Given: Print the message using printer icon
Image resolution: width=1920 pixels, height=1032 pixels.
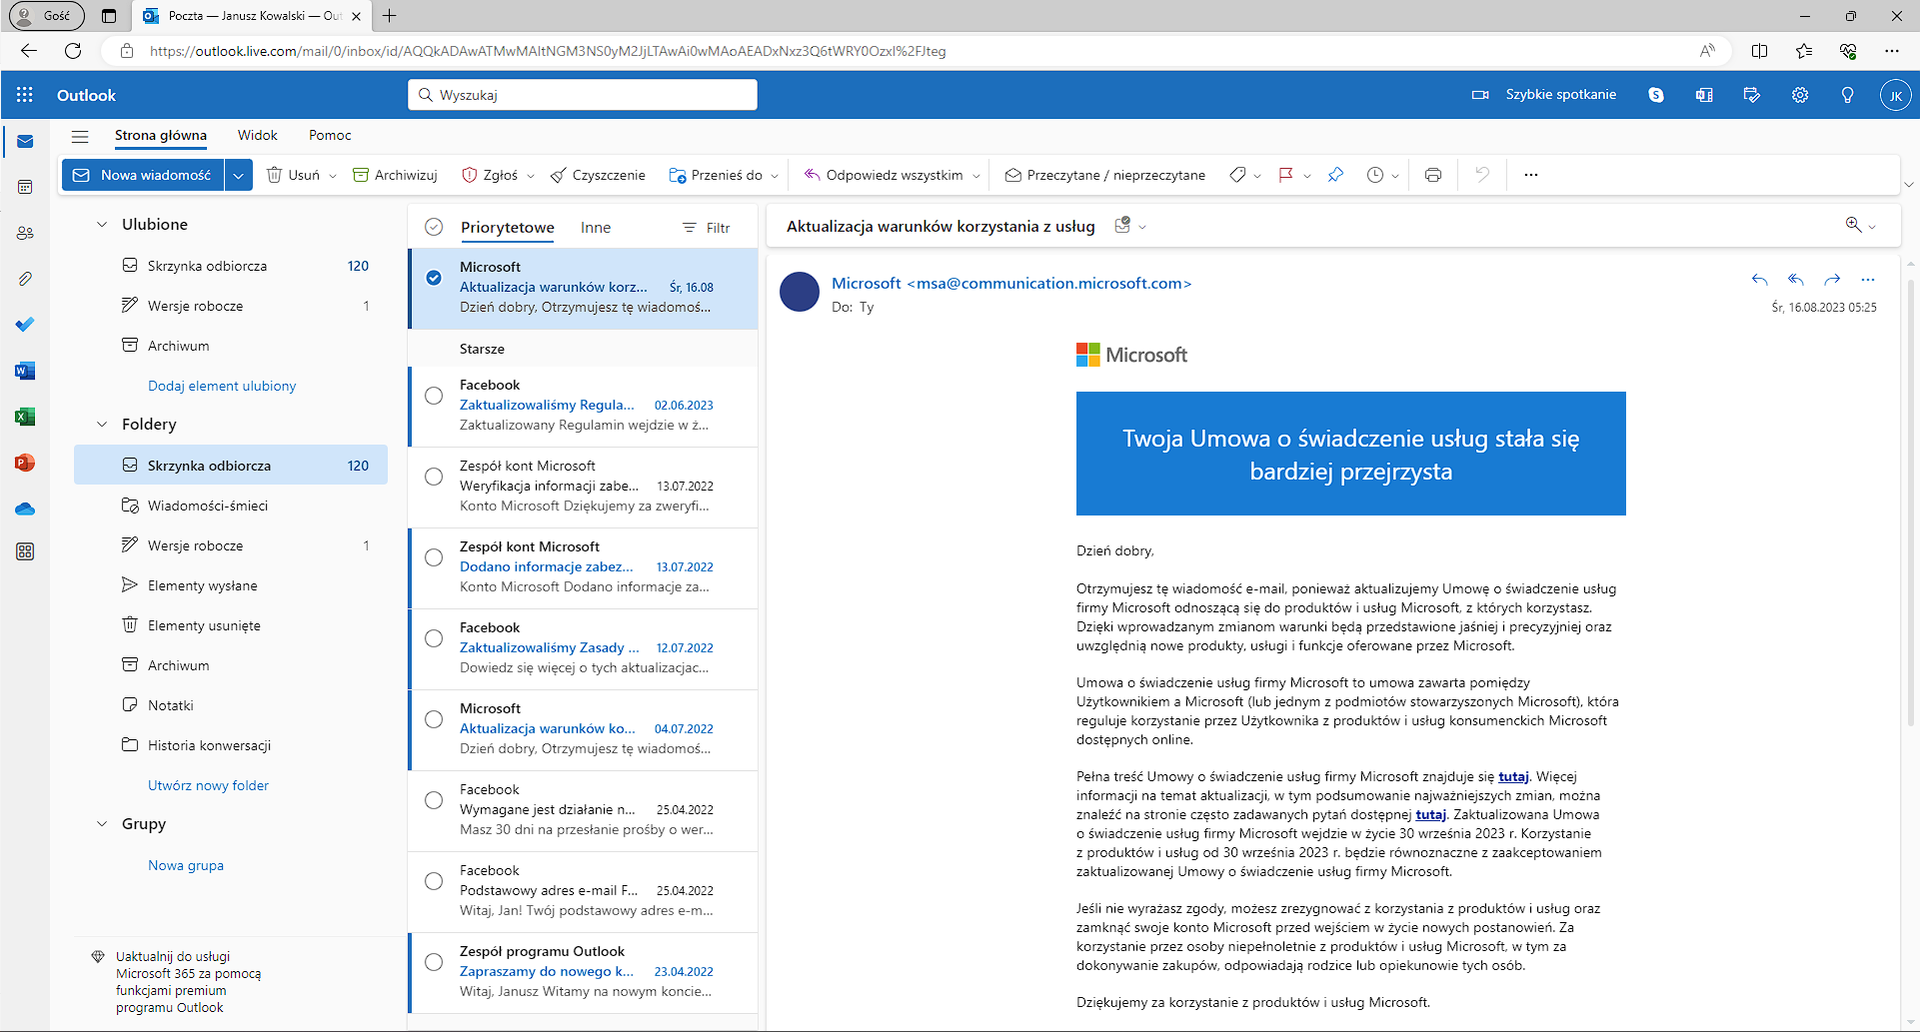Looking at the screenshot, I should tap(1433, 175).
